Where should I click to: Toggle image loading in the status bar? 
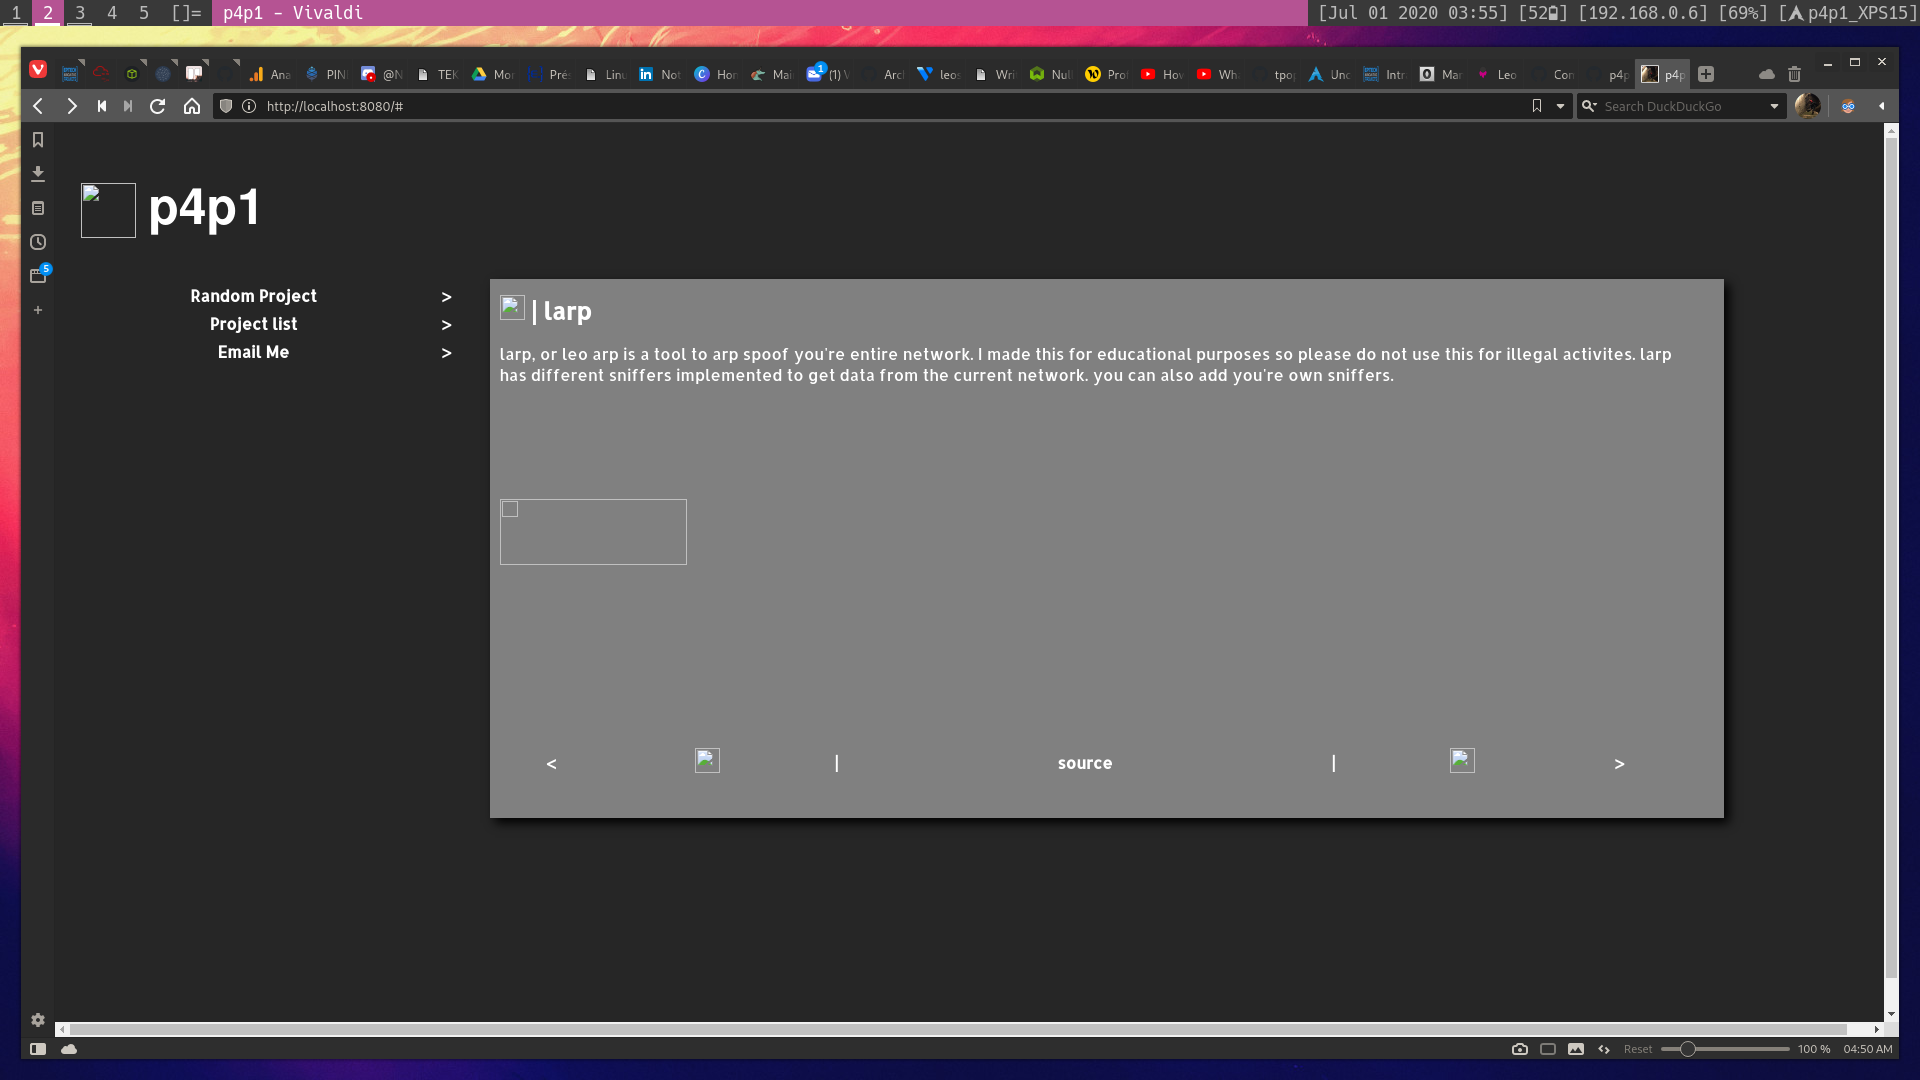pyautogui.click(x=1576, y=1049)
